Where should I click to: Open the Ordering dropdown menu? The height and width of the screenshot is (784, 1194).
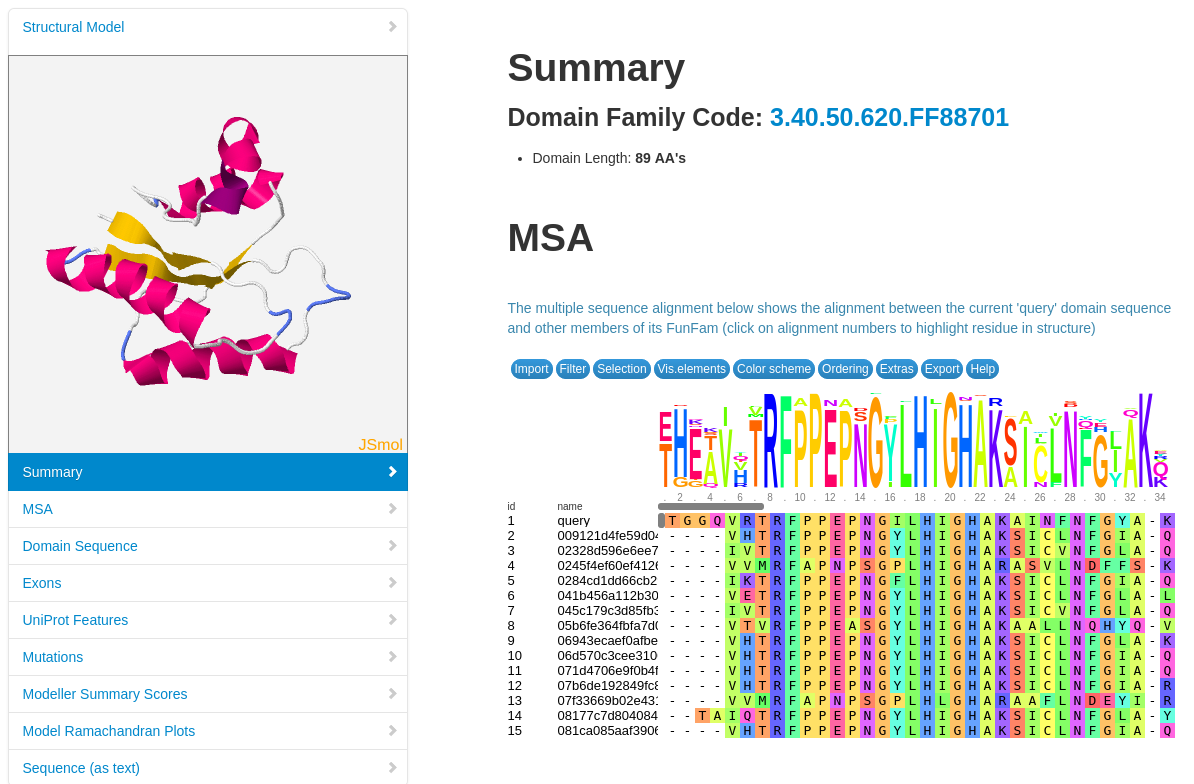(x=845, y=369)
